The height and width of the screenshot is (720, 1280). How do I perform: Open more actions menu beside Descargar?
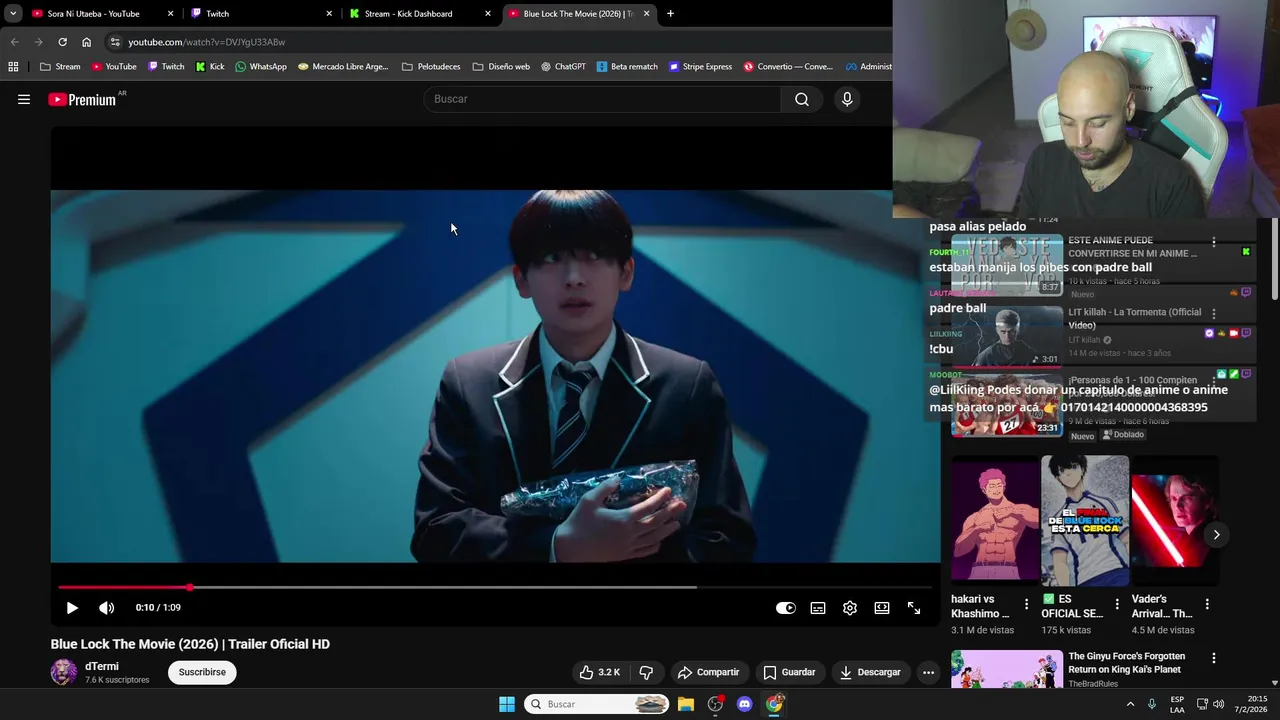pyautogui.click(x=928, y=672)
